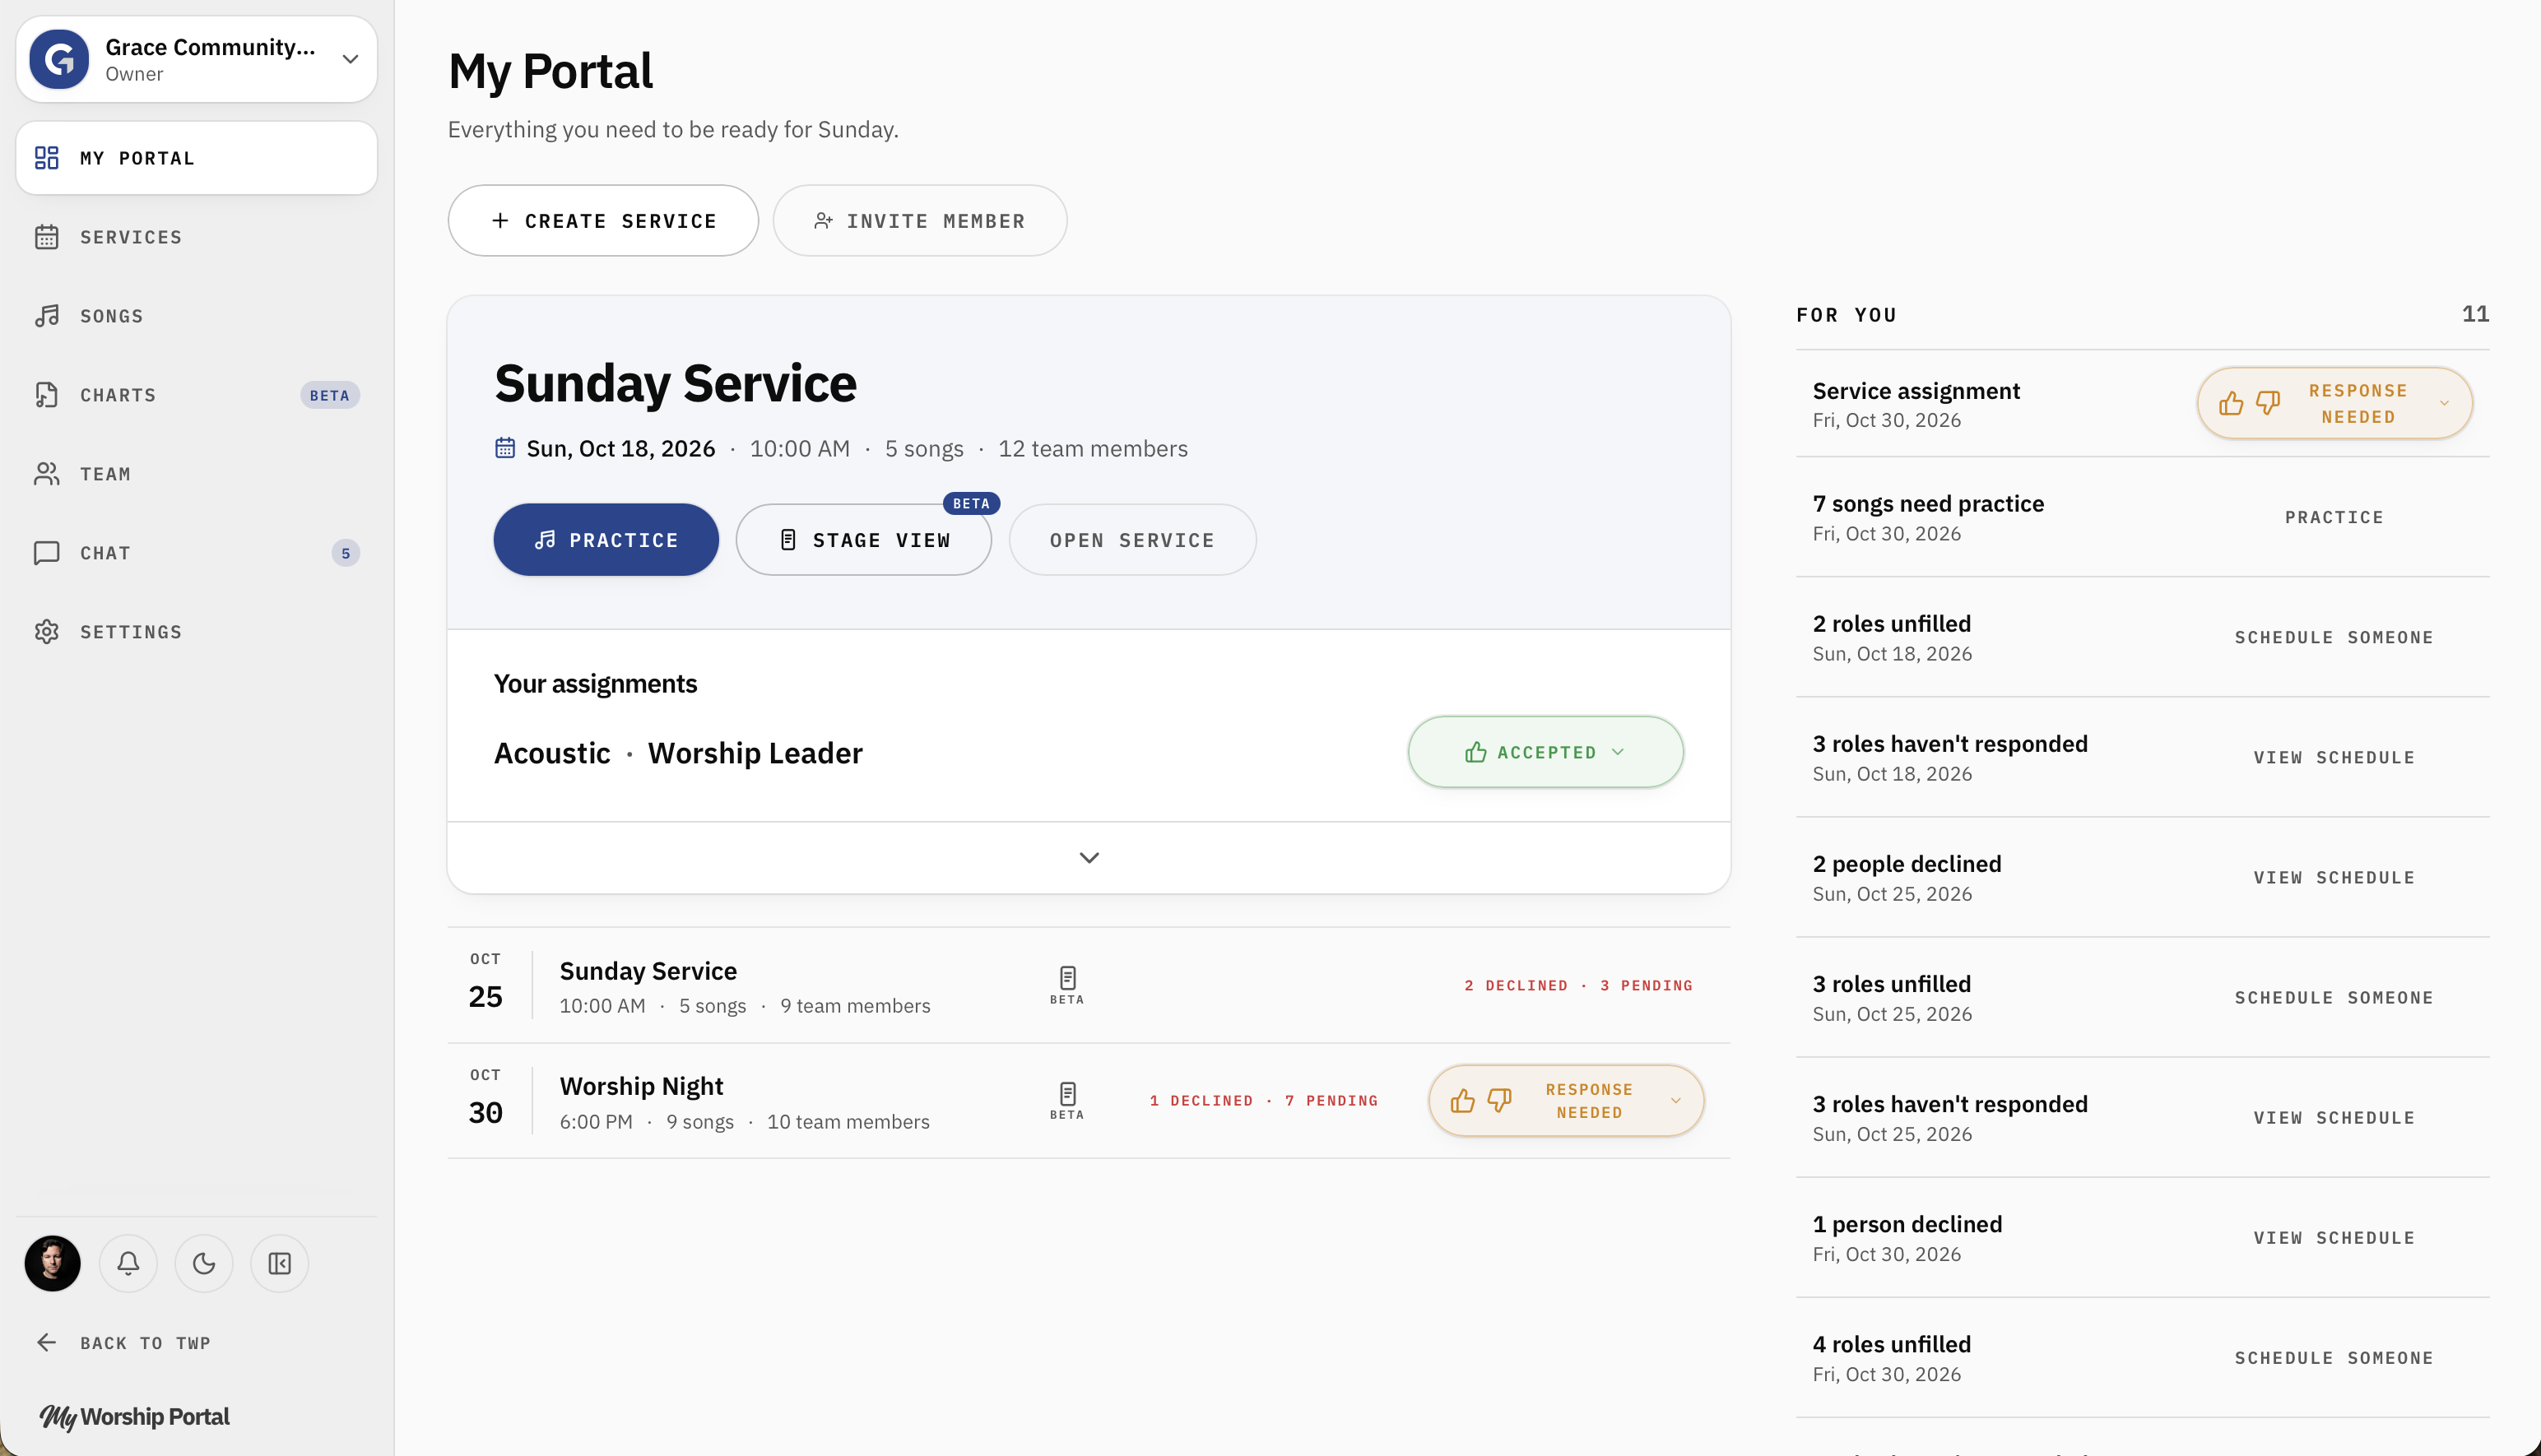Expand Sunday Service card details chevron
2541x1456 pixels.
coord(1089,858)
